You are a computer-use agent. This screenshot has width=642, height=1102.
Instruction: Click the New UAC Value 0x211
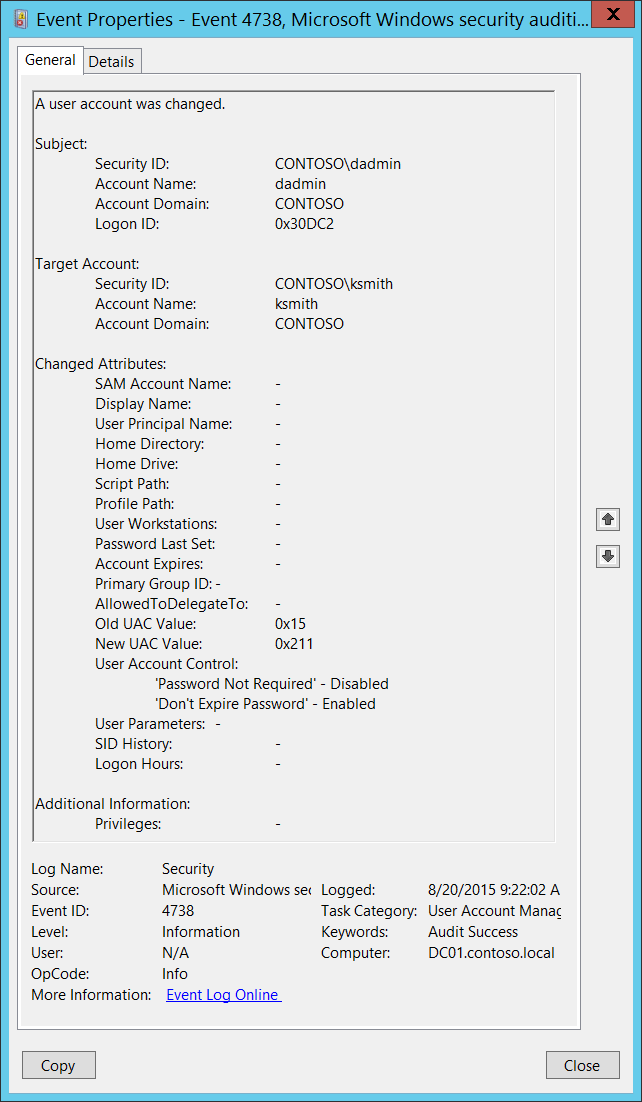pyautogui.click(x=294, y=644)
